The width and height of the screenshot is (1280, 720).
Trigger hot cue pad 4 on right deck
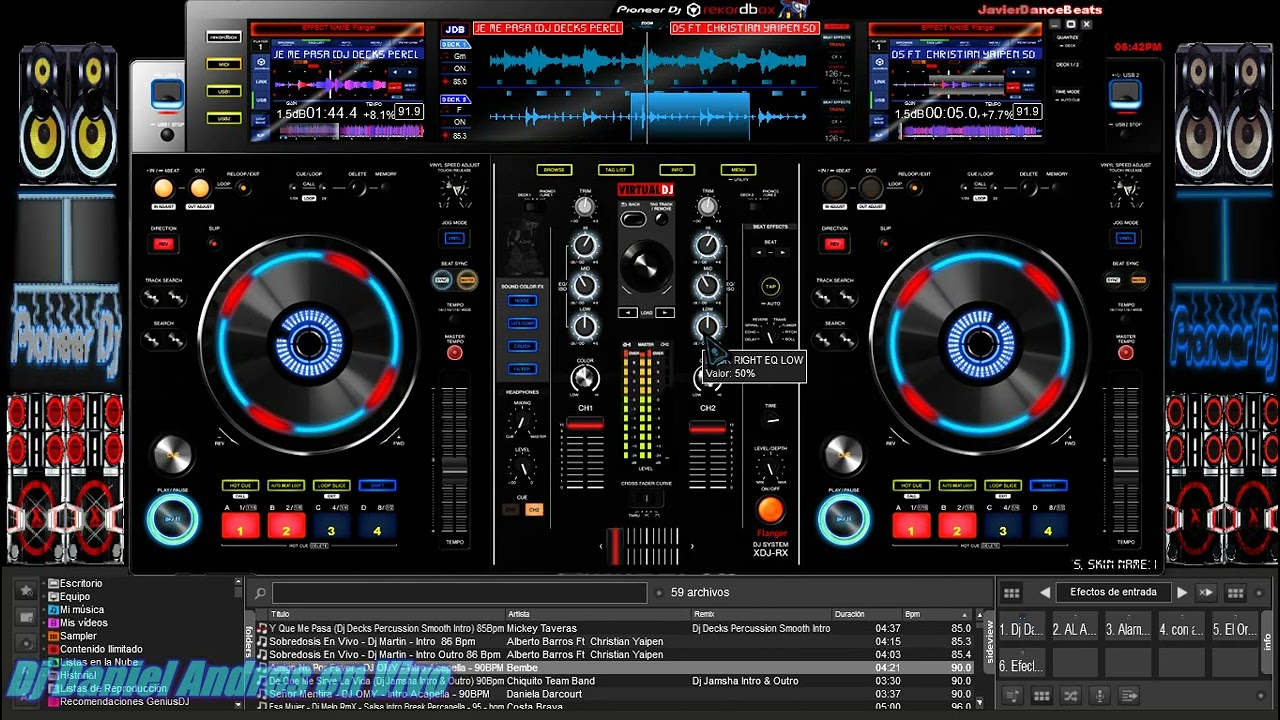[1048, 526]
